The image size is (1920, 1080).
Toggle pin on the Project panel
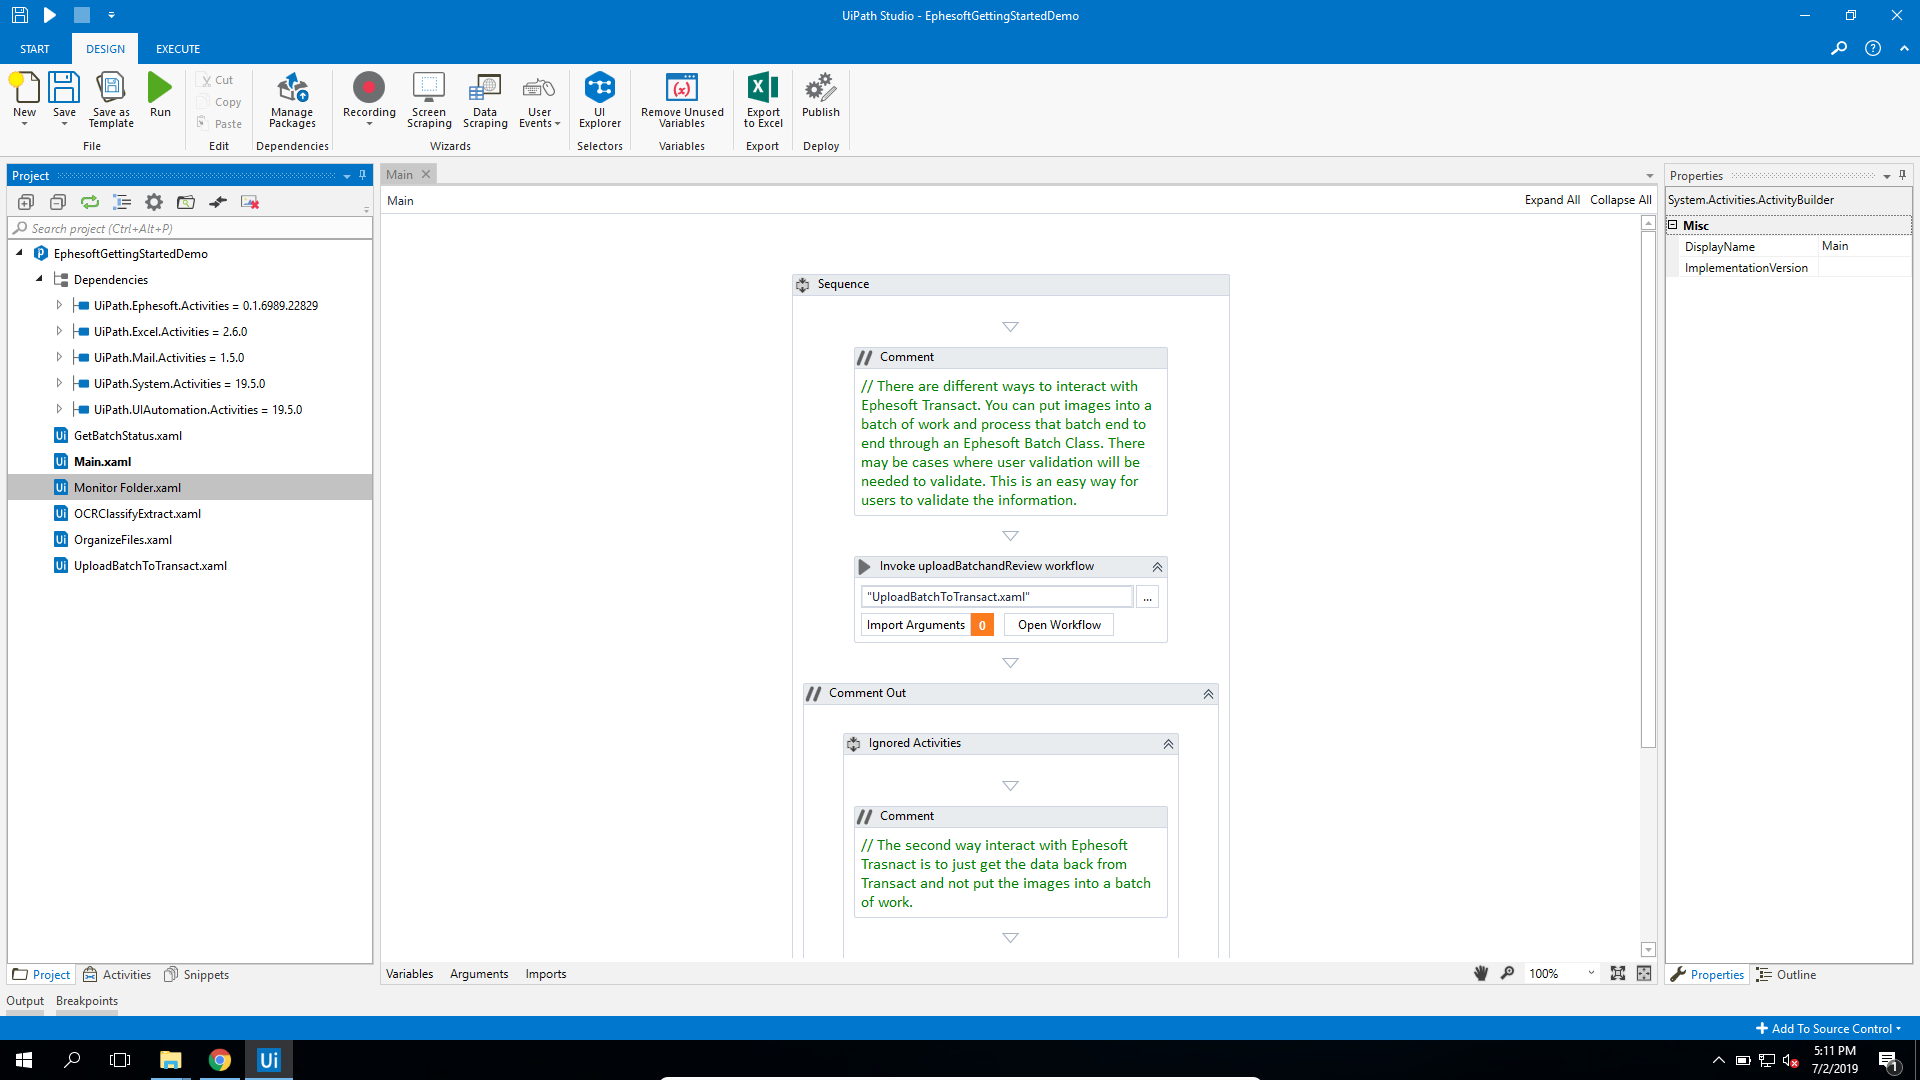point(362,175)
